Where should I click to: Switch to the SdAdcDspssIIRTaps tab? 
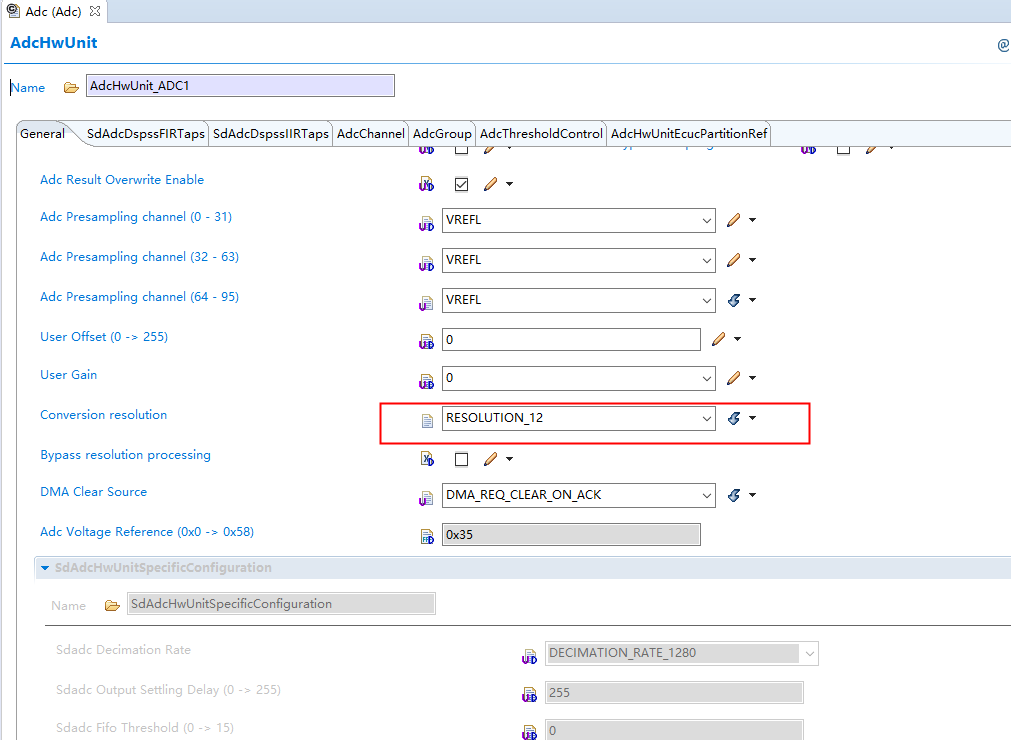pos(271,133)
